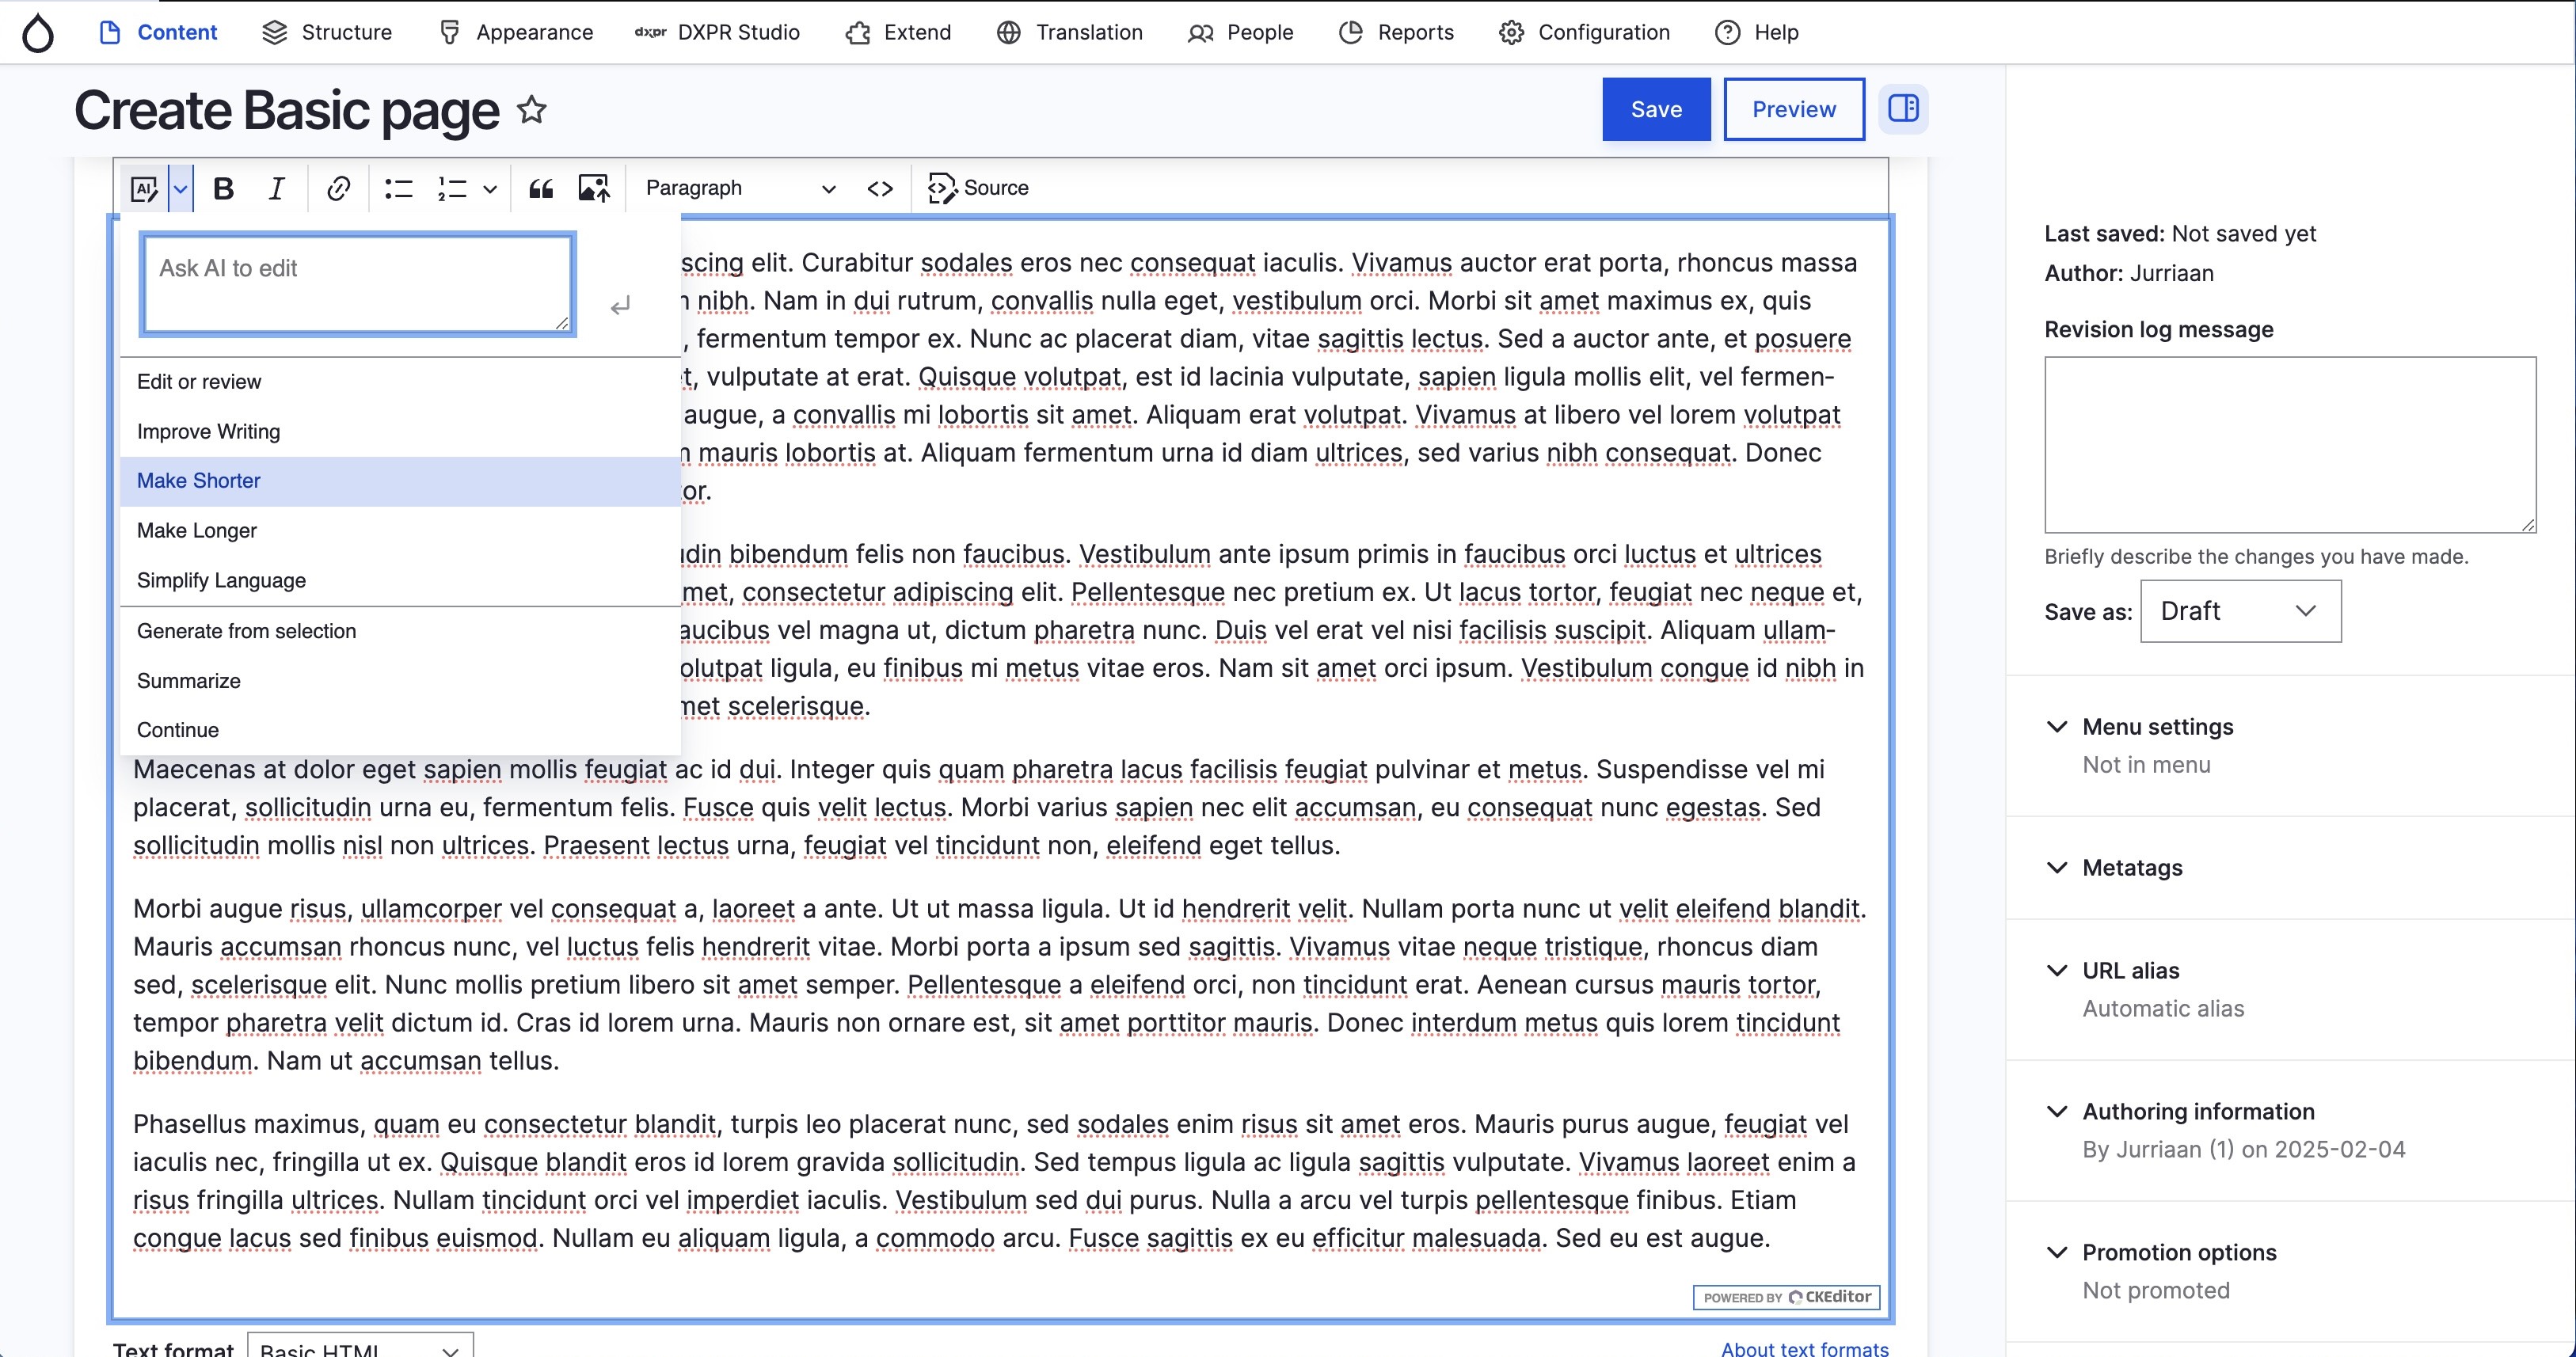Open the Save as Draft dropdown
The image size is (2576, 1357).
click(2240, 611)
